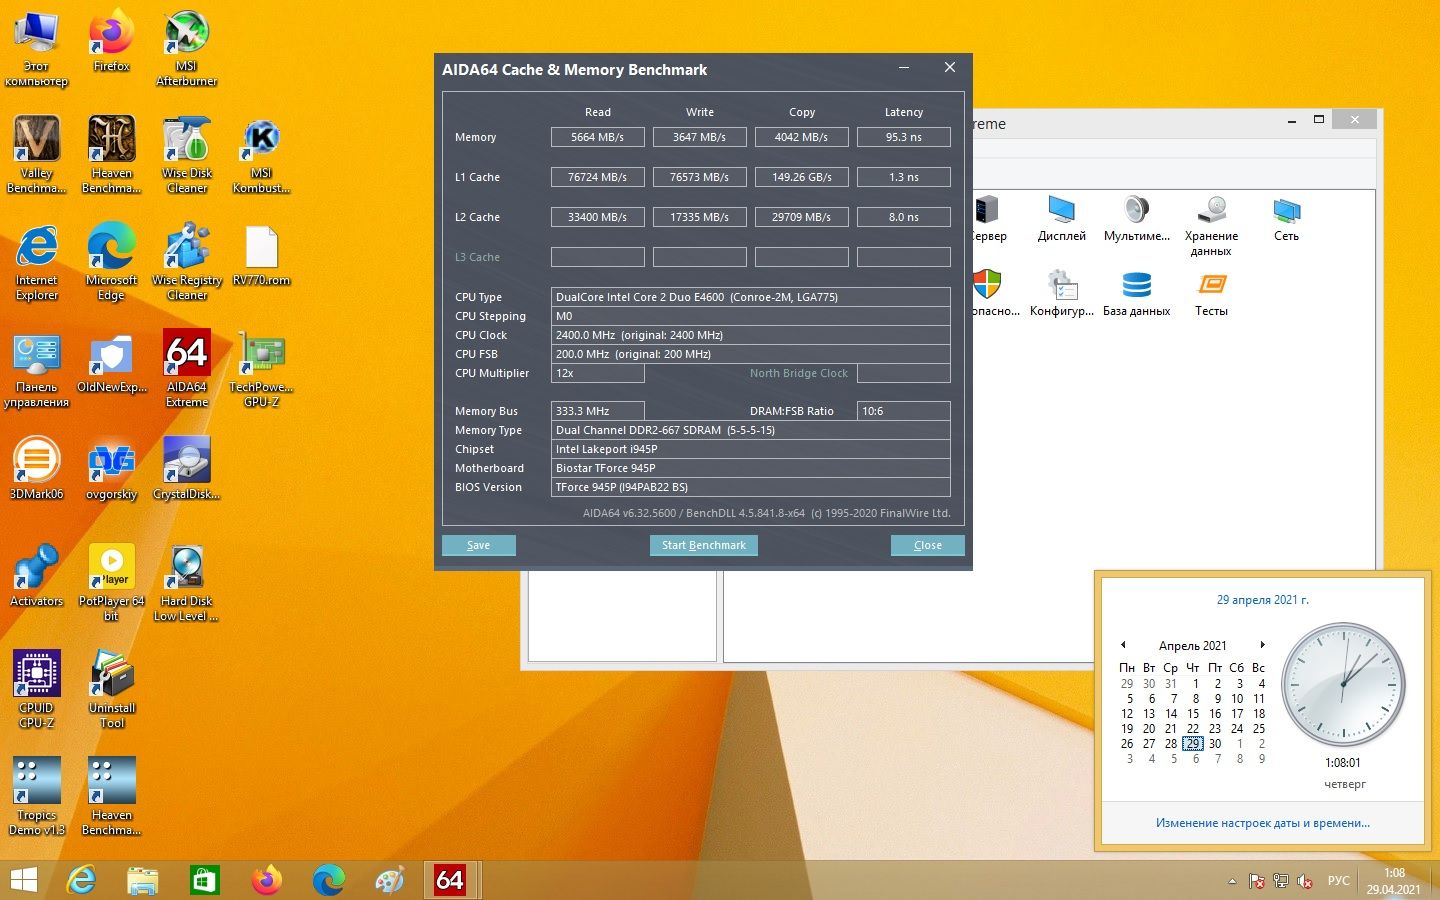Launch the MSI Afterburner shortcut
This screenshot has height=900, width=1440.
(187, 48)
